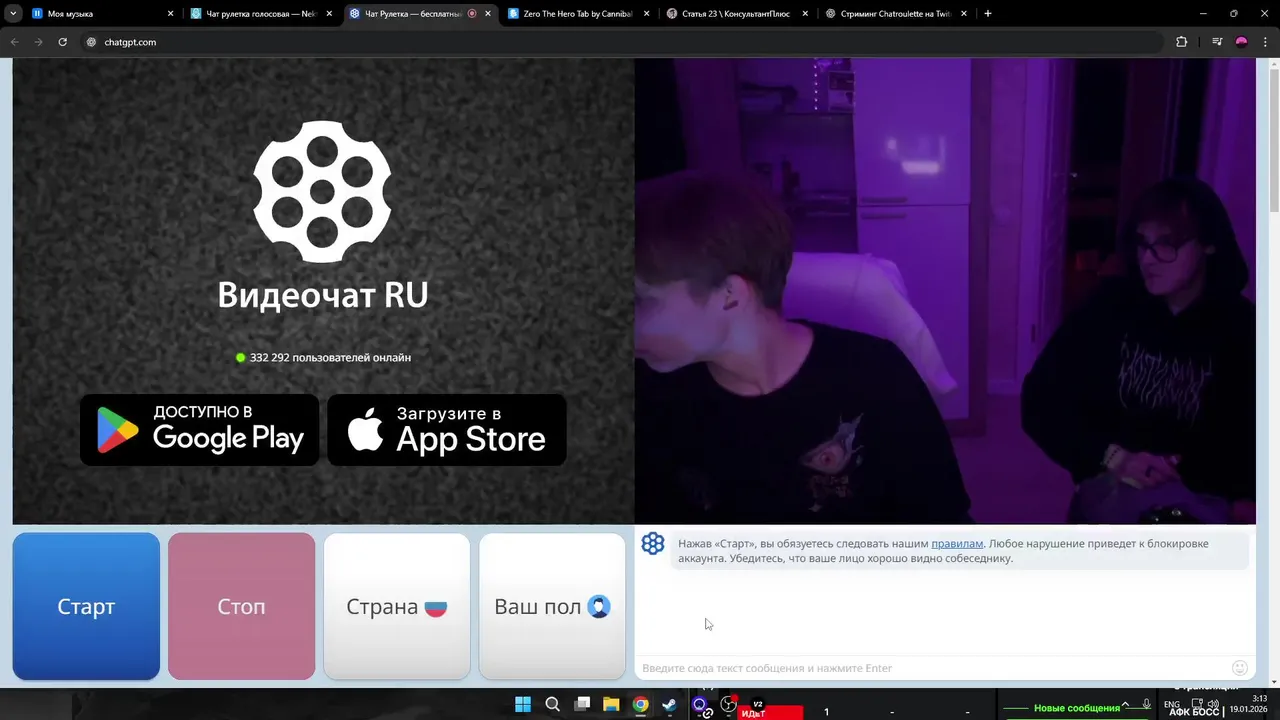Viewport: 1280px width, 720px height.
Task: Open the tab search dropdown arrow
Action: [x=13, y=14]
